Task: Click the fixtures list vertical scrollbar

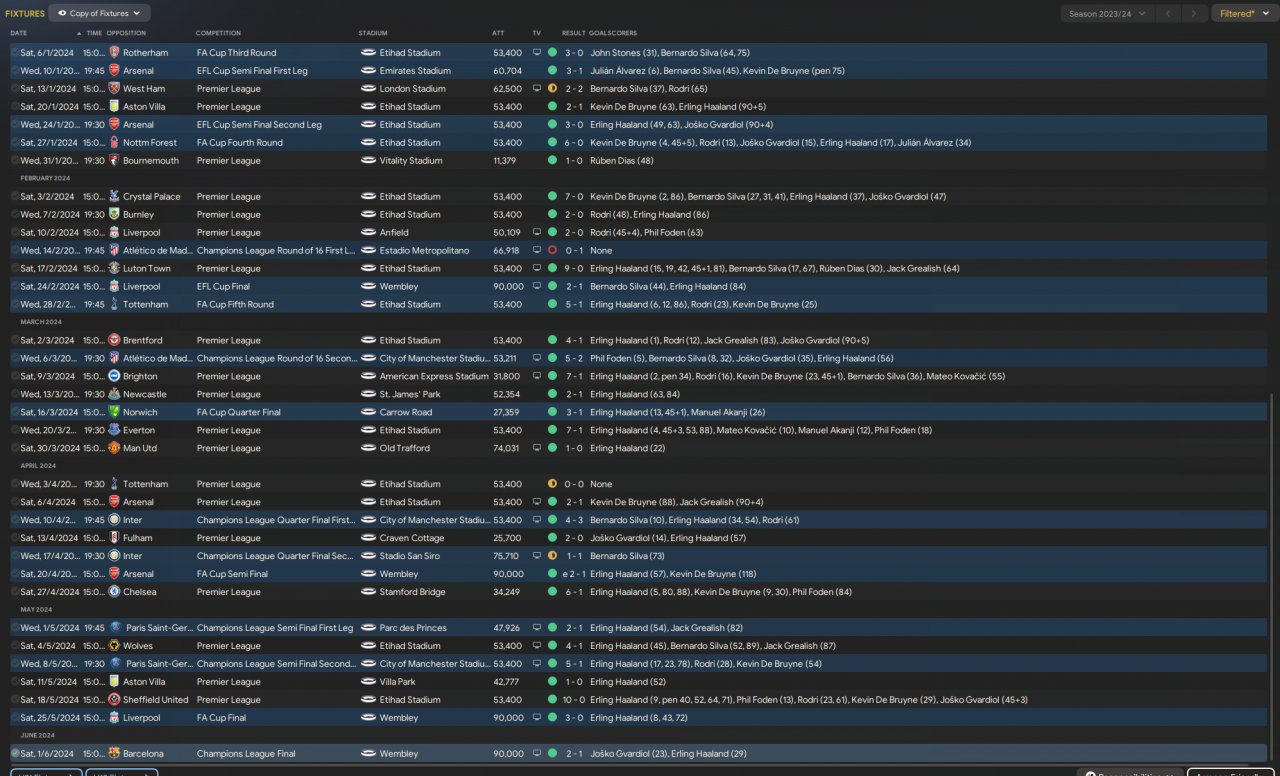Action: [x=1272, y=575]
